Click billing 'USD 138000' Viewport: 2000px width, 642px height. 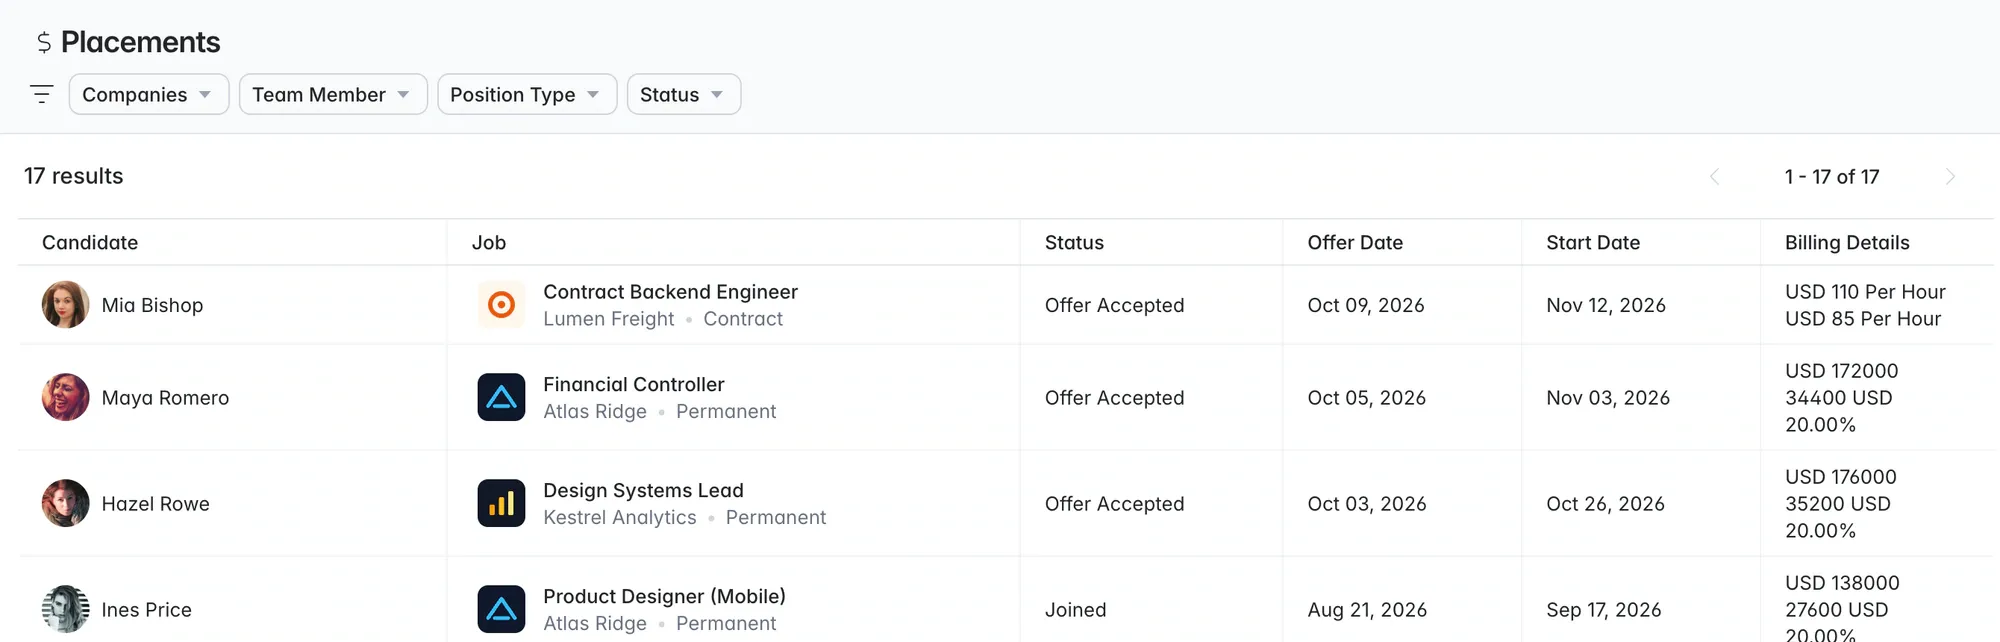coord(1842,583)
